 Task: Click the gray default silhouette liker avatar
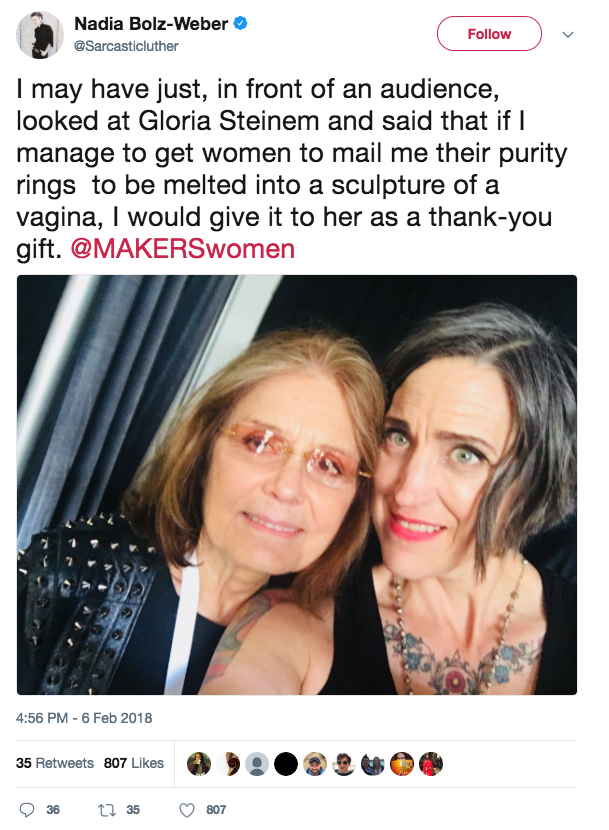pyautogui.click(x=257, y=764)
